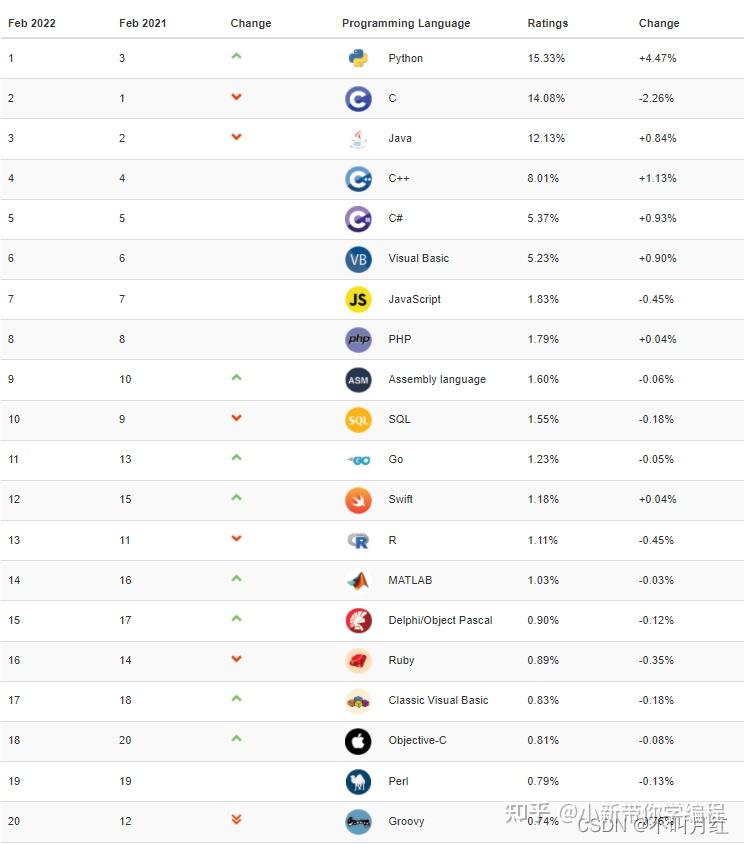The height and width of the screenshot is (844, 744).
Task: Click the Delphi/Object Pascal name
Action: click(440, 620)
